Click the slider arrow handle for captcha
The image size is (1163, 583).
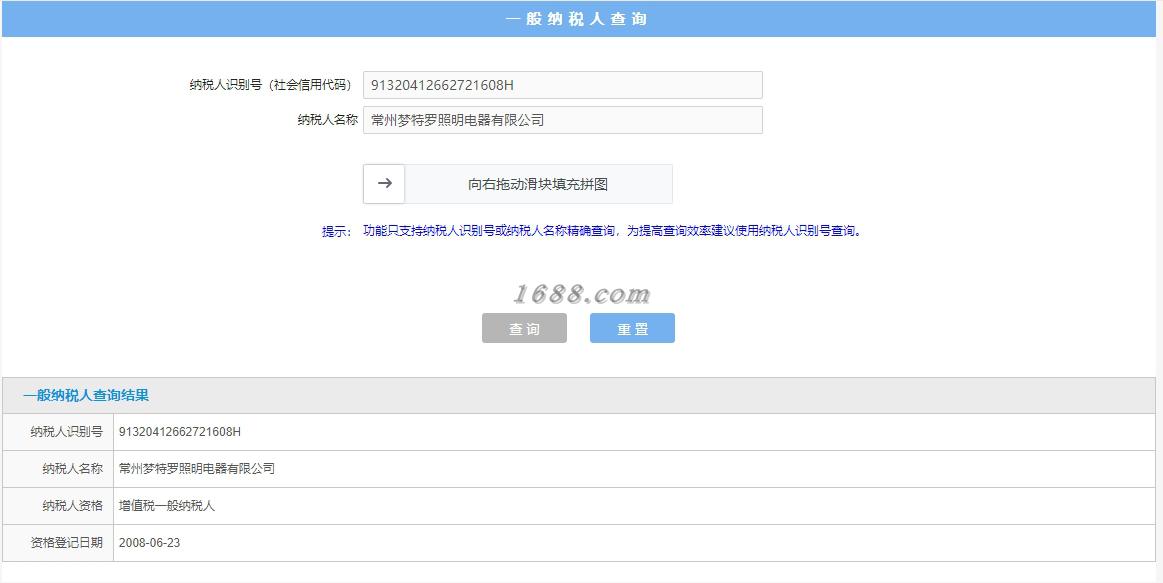(384, 184)
